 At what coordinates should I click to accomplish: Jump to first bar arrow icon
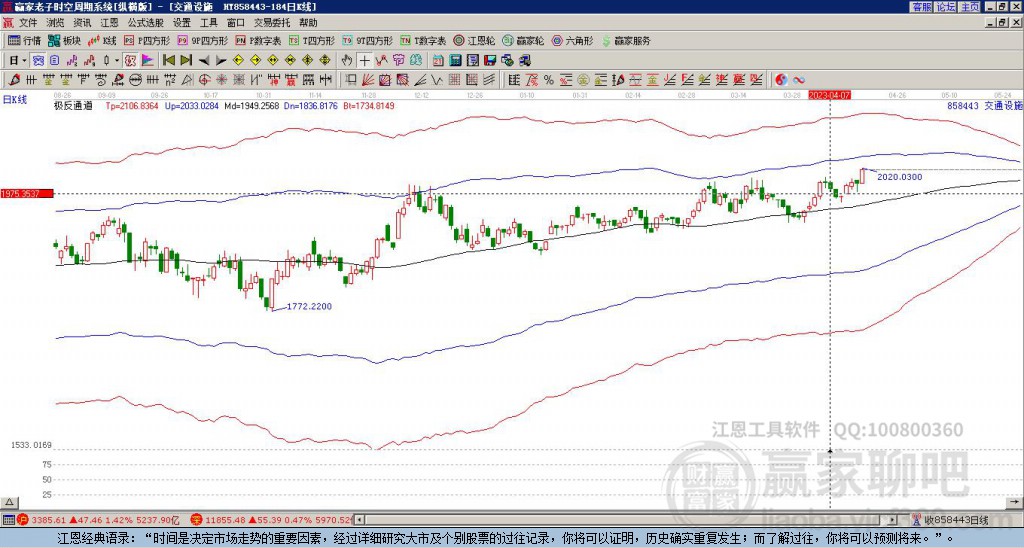pyautogui.click(x=168, y=60)
